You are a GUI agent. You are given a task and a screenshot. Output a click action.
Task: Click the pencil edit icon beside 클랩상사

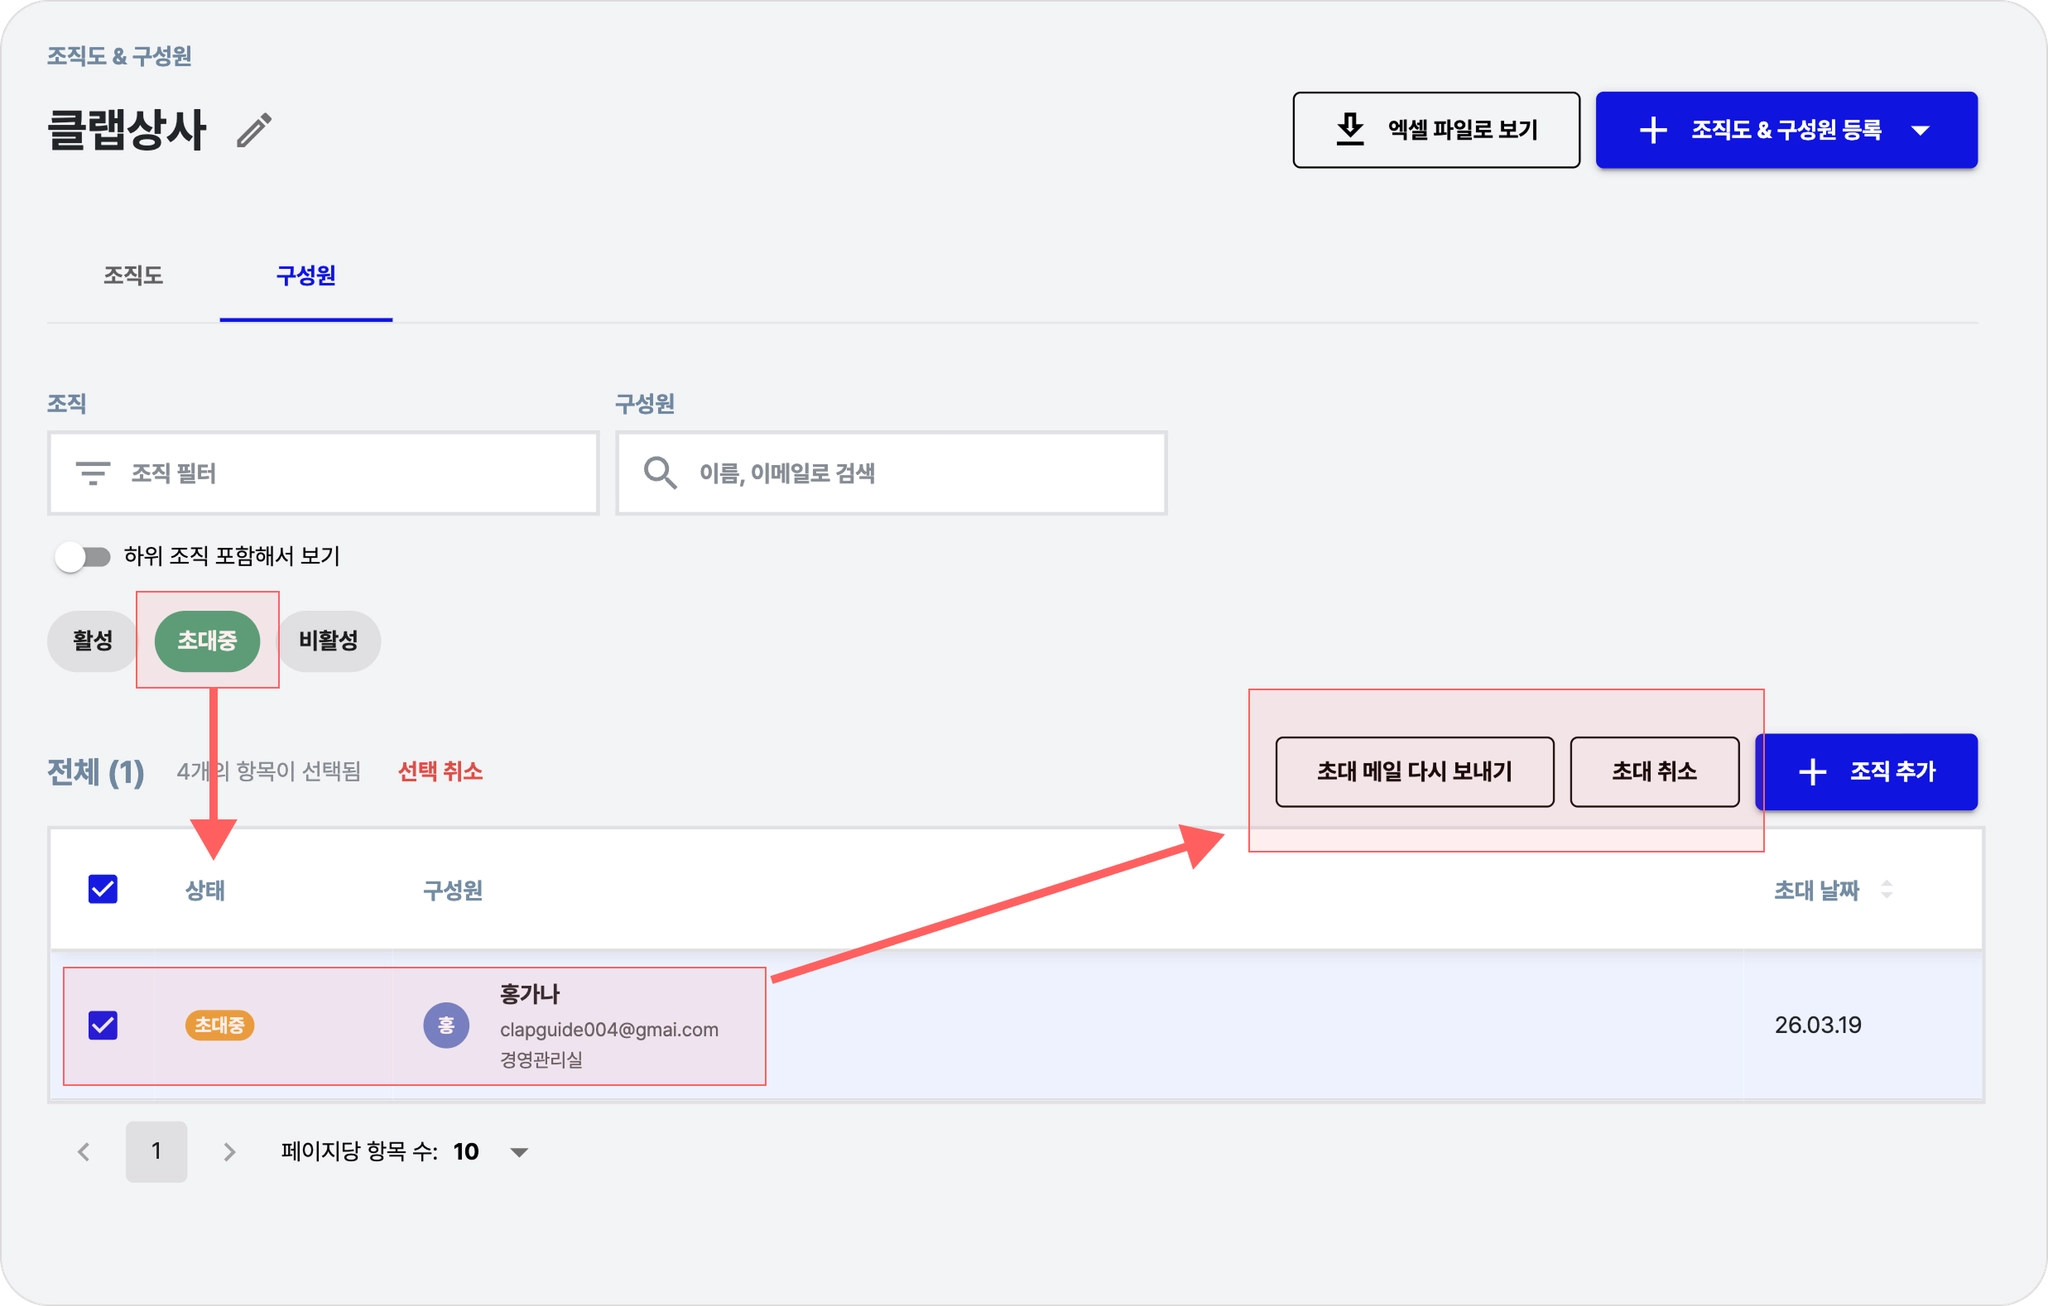tap(254, 130)
